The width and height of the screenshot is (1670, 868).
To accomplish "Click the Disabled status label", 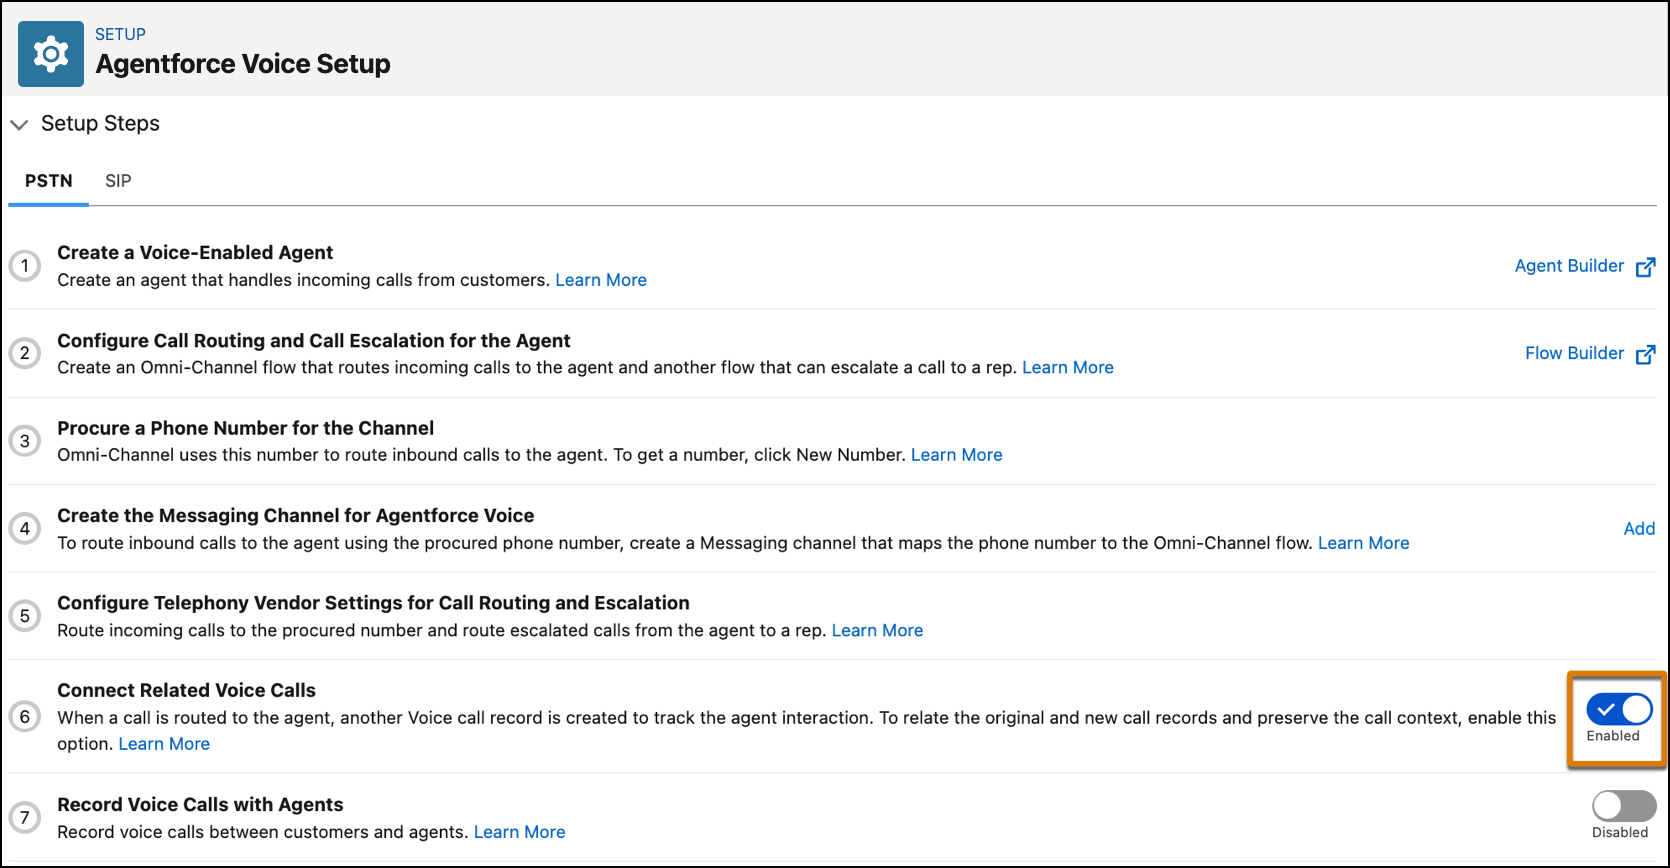I will [1620, 832].
